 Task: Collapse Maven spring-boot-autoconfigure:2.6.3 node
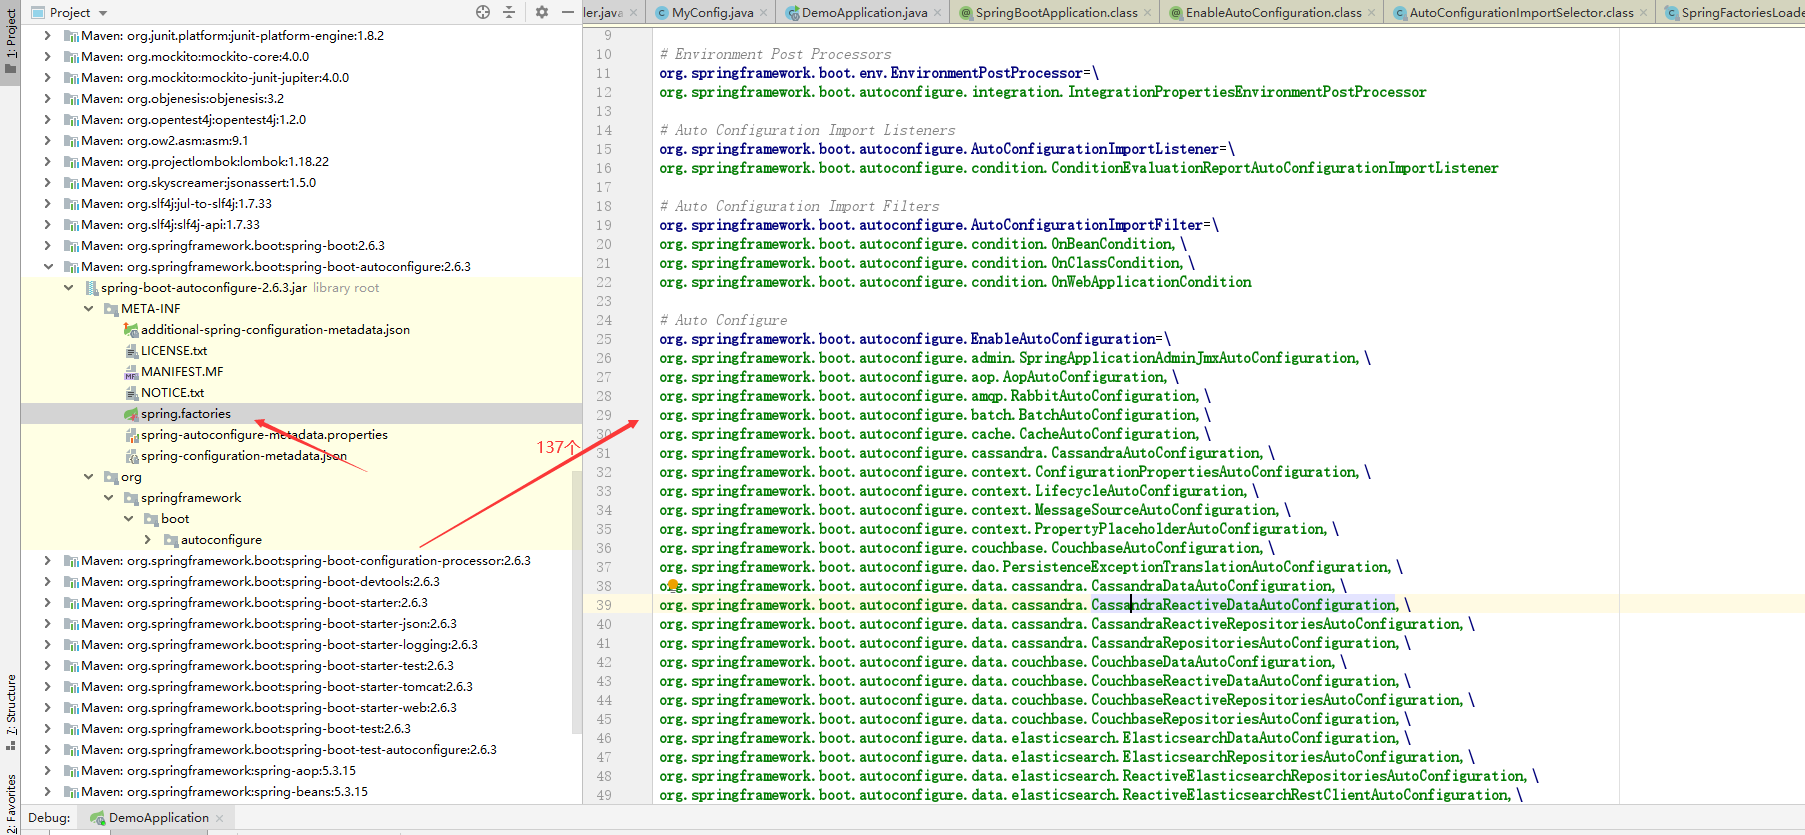(x=47, y=266)
